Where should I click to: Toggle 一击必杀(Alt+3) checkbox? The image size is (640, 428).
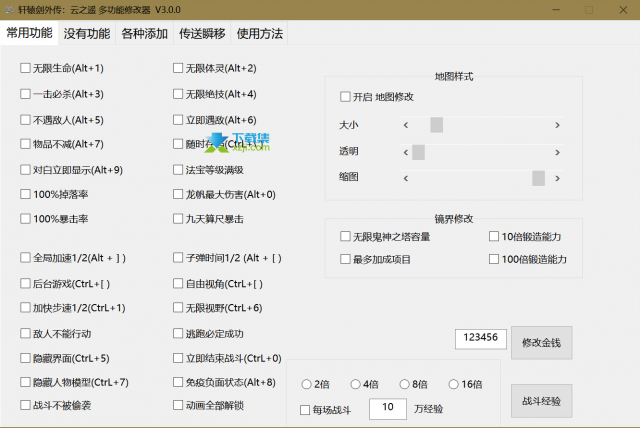(x=25, y=94)
